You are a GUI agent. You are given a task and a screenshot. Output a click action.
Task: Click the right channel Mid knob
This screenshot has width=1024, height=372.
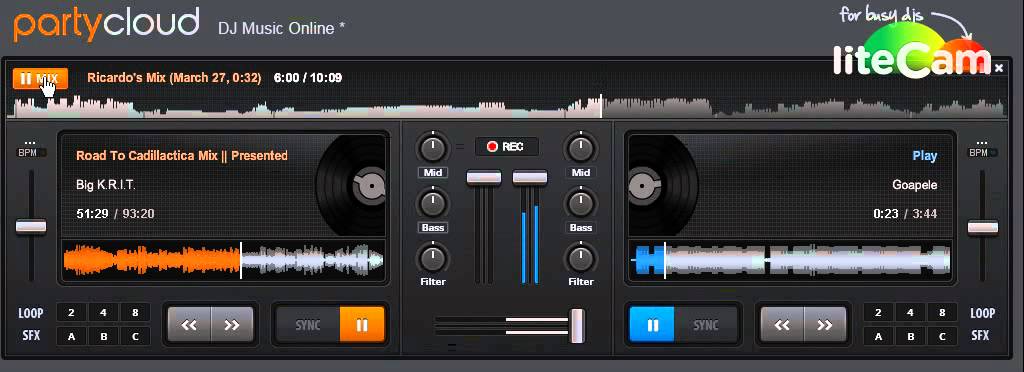coord(581,149)
